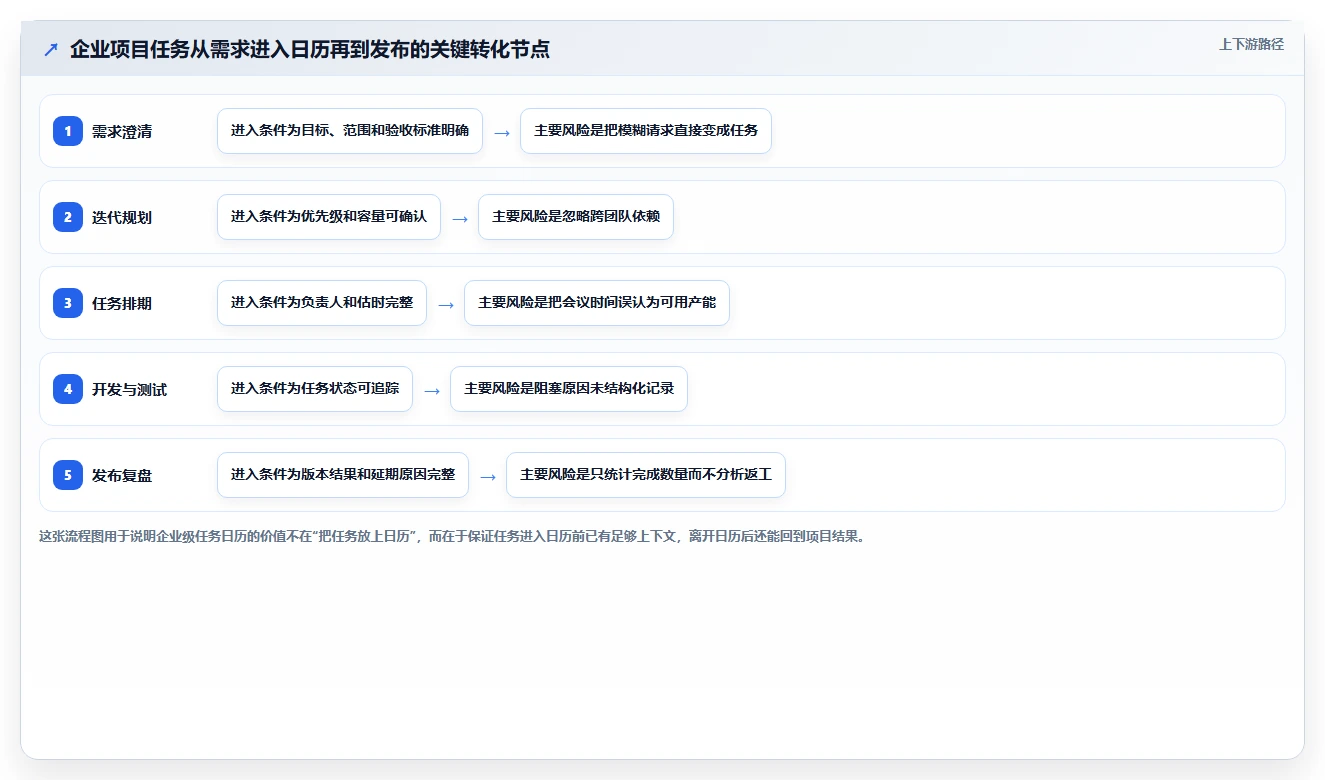Open the 主要风险是只统计完成数量而不分析返工 card
This screenshot has height=780, width=1325.
click(x=646, y=475)
